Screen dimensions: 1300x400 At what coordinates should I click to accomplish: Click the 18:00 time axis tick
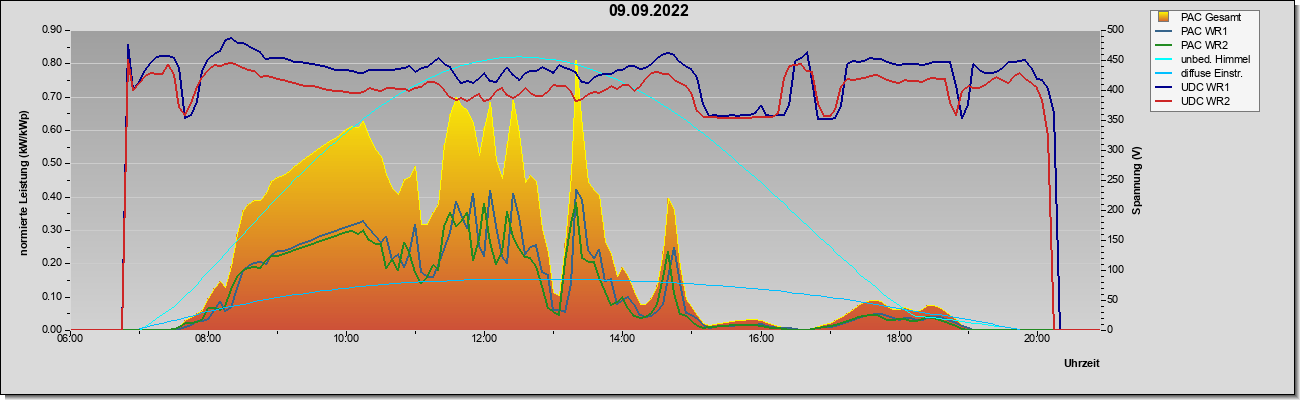(898, 338)
